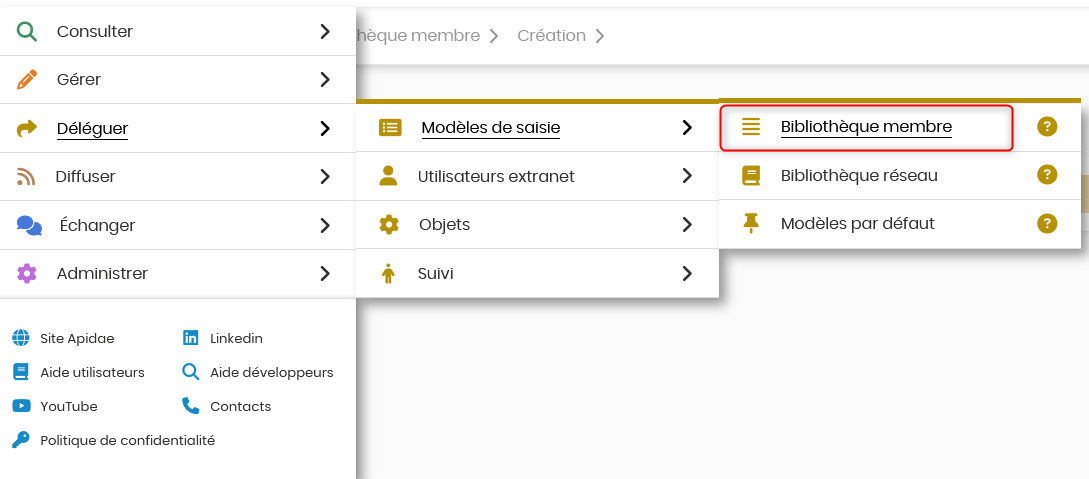Select Bibliothèque membre menu entry

(x=866, y=127)
